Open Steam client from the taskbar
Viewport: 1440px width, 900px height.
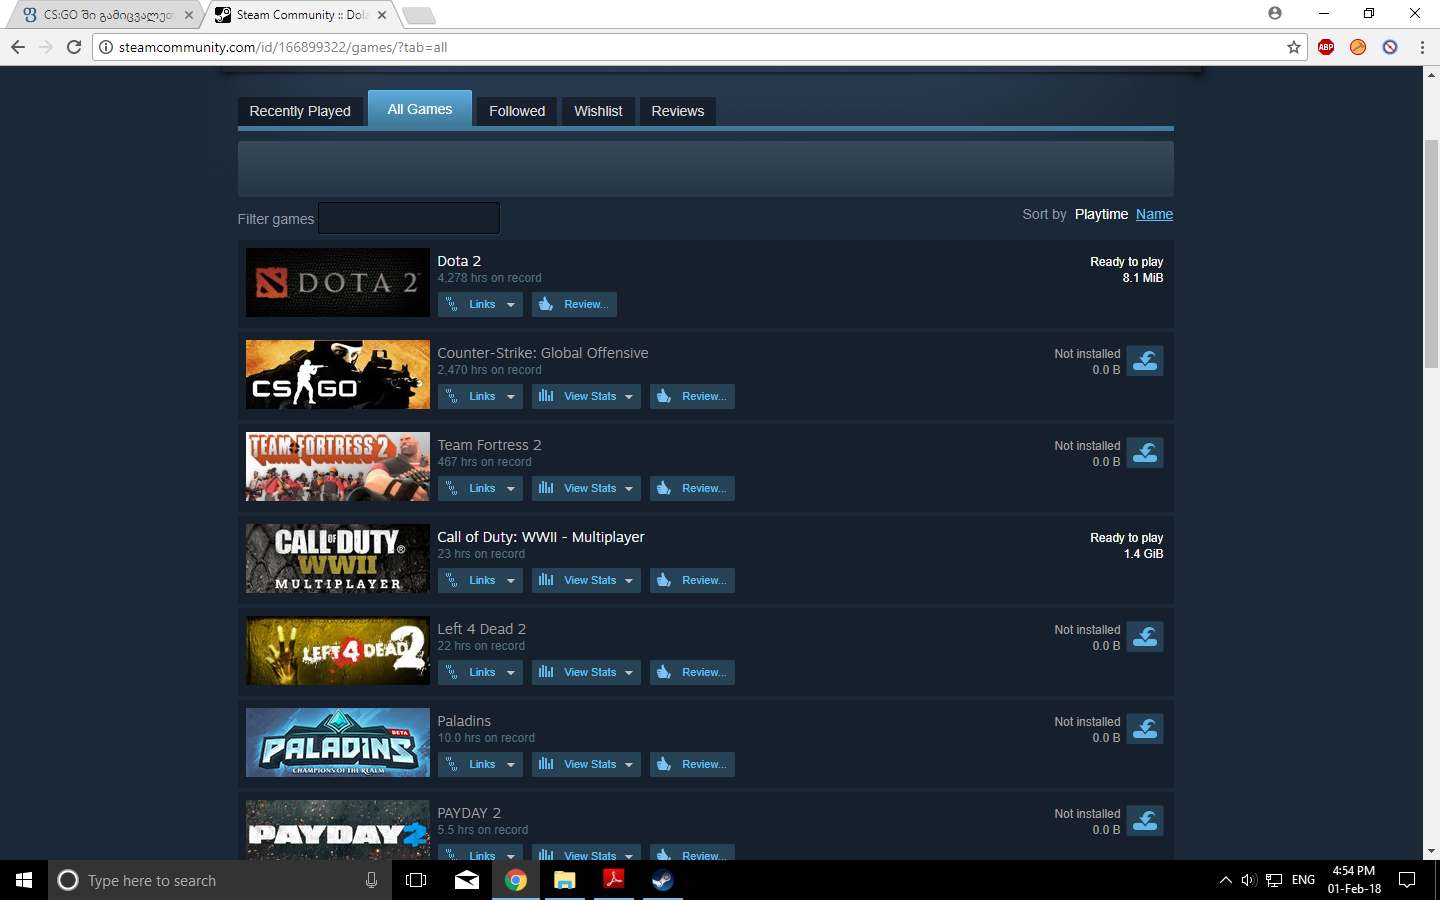(663, 880)
